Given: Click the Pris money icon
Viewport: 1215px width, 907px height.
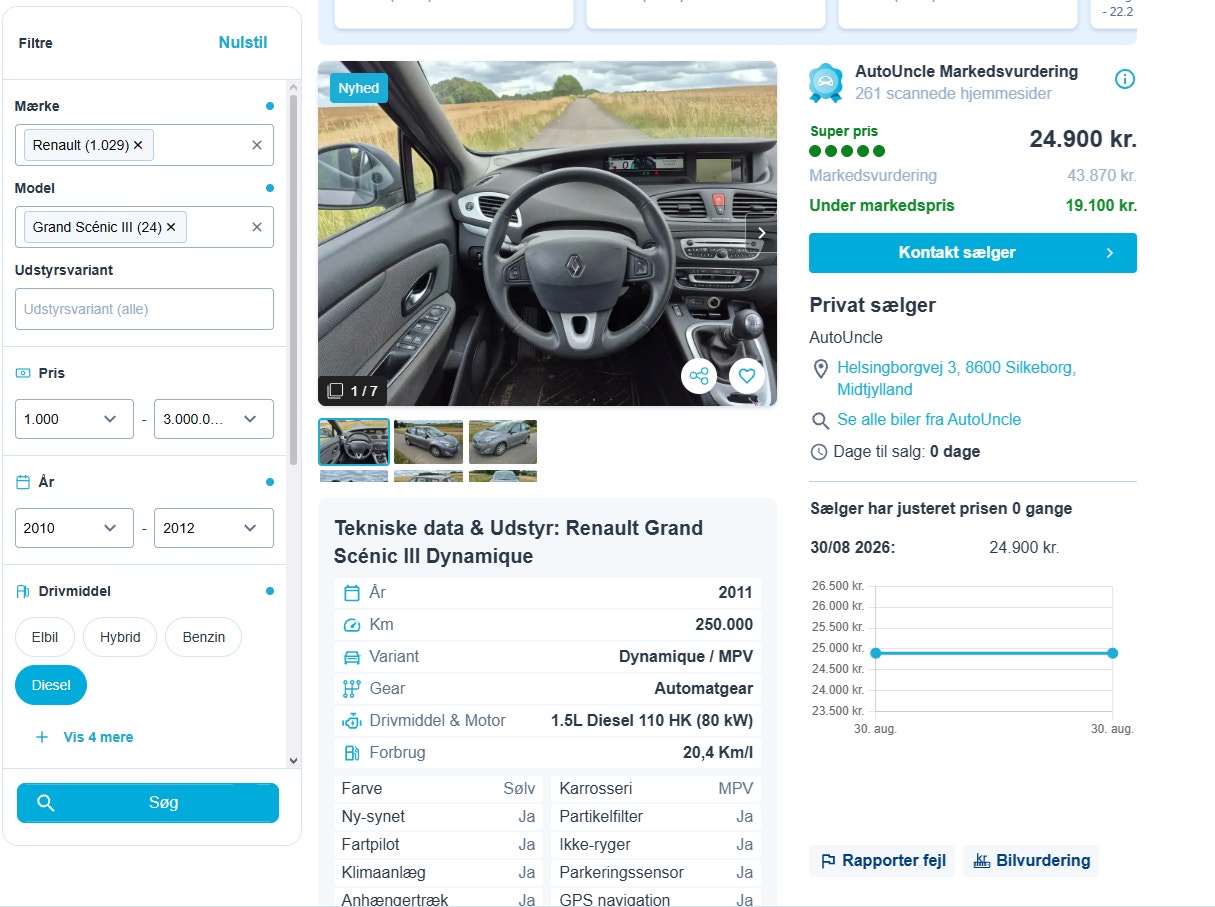Looking at the screenshot, I should (x=23, y=373).
